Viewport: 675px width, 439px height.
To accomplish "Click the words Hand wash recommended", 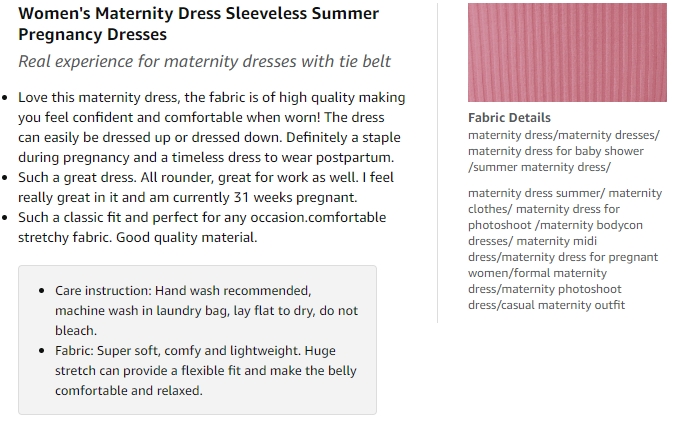I will point(233,291).
